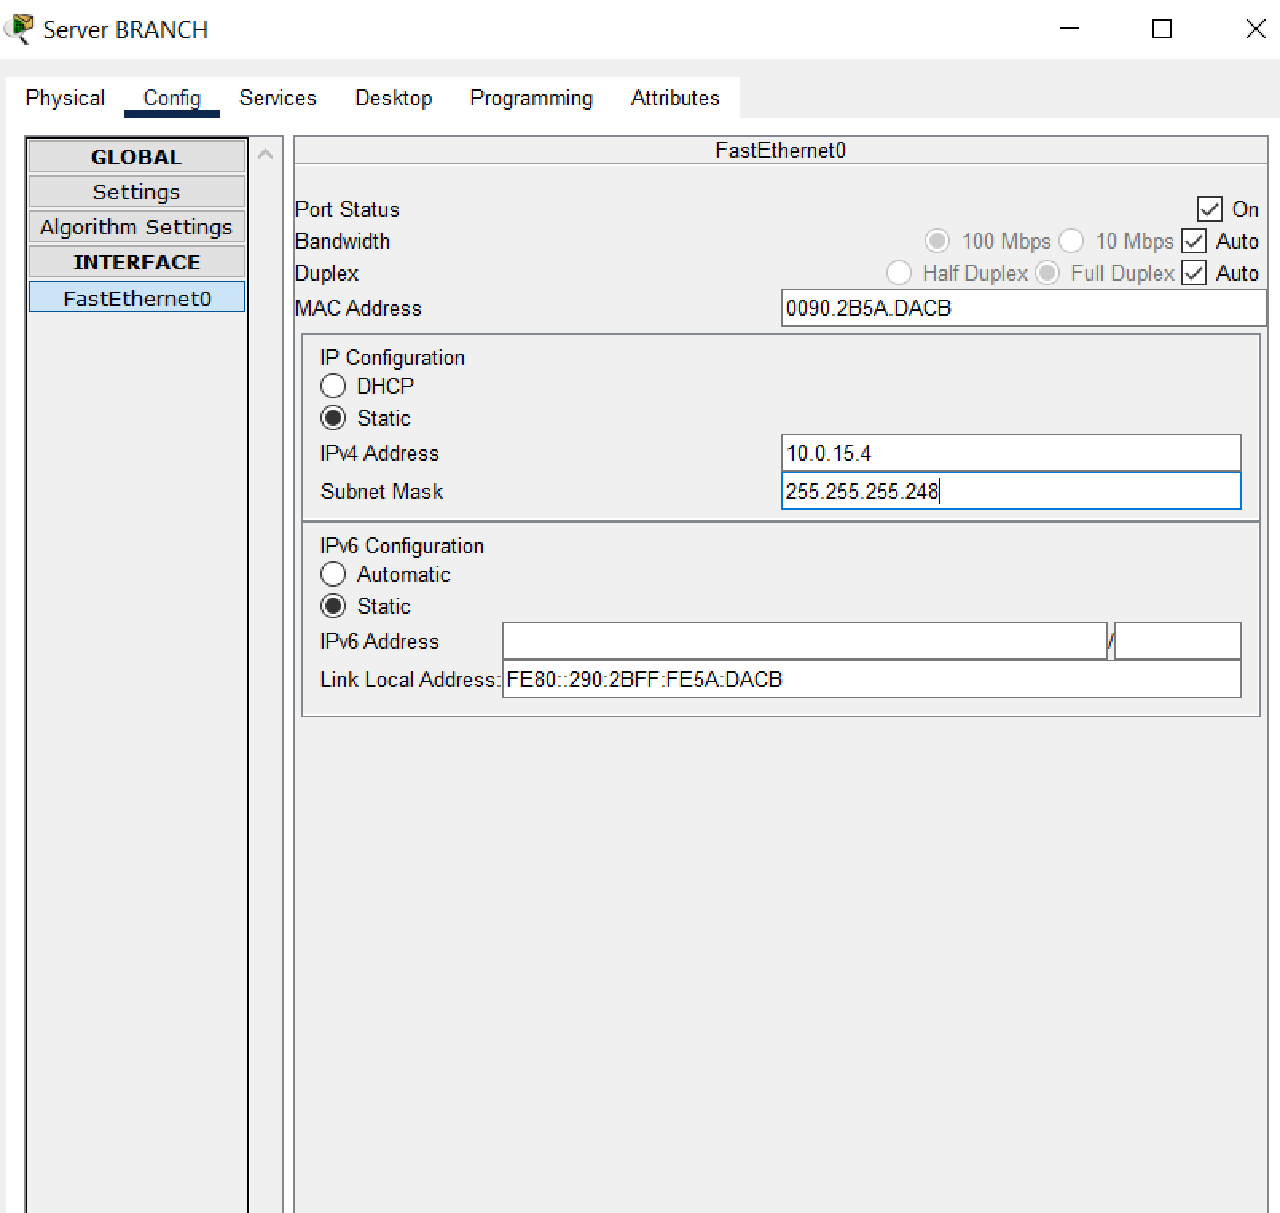1280x1213 pixels.
Task: Select the Config tab
Action: tap(171, 97)
